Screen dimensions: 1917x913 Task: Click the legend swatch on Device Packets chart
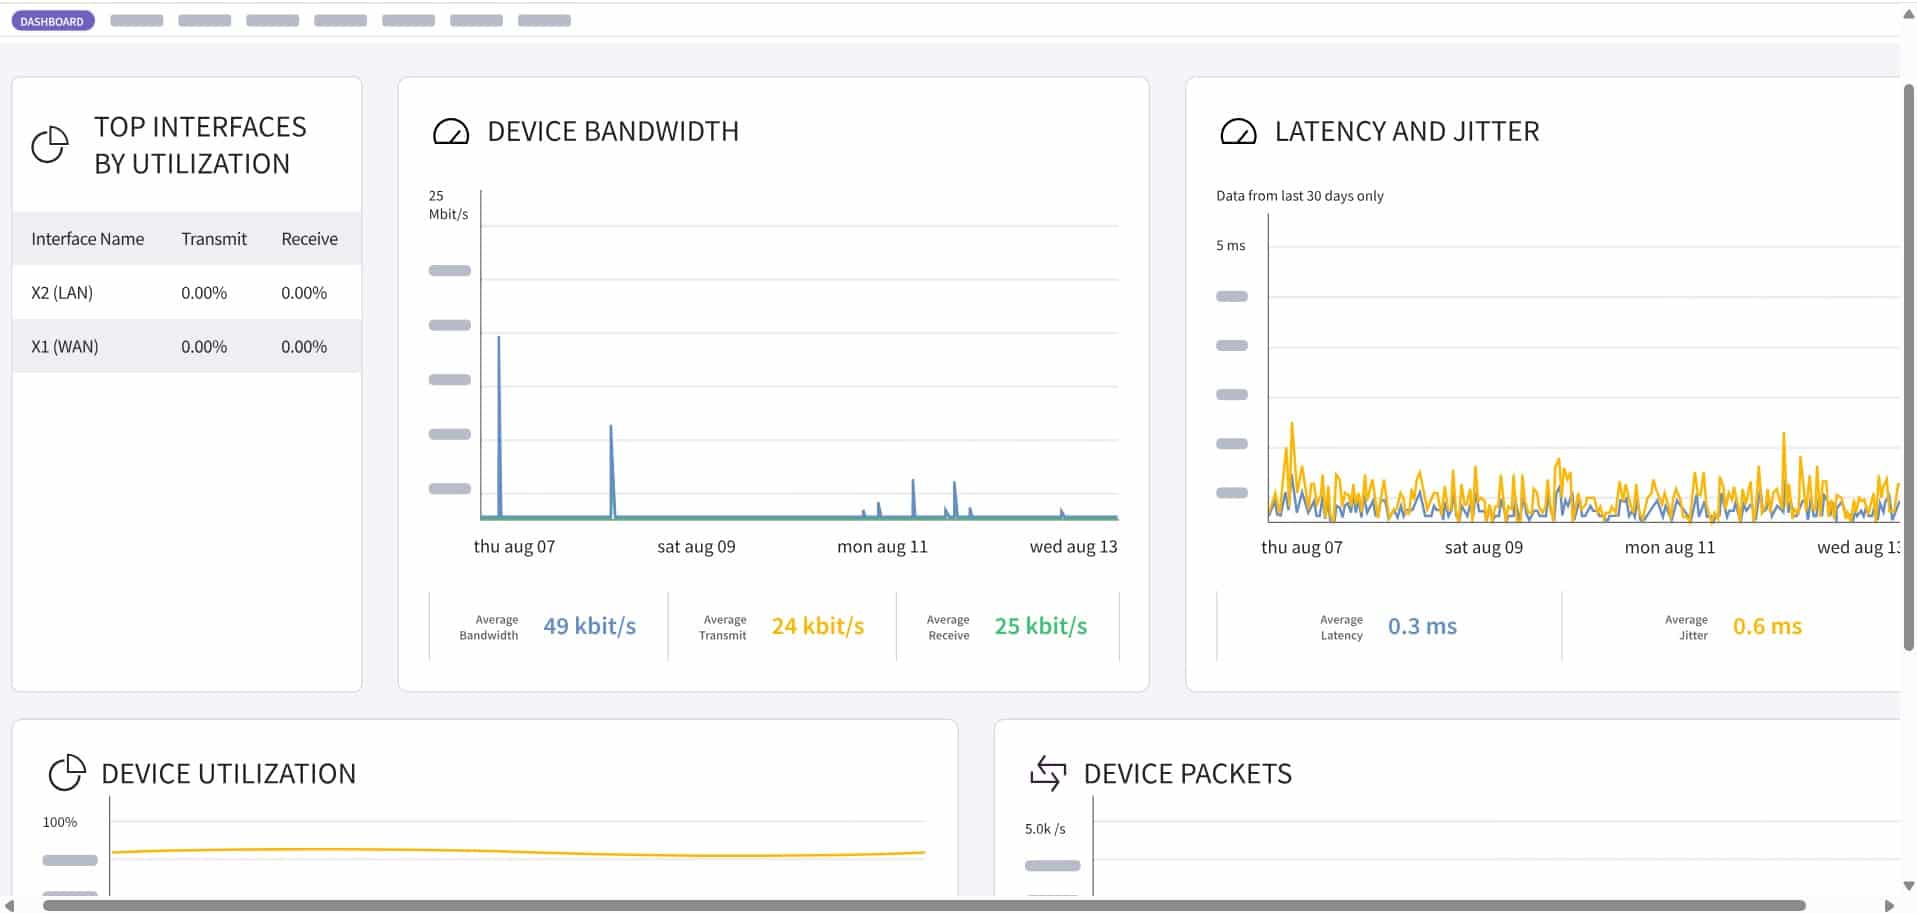point(1052,866)
